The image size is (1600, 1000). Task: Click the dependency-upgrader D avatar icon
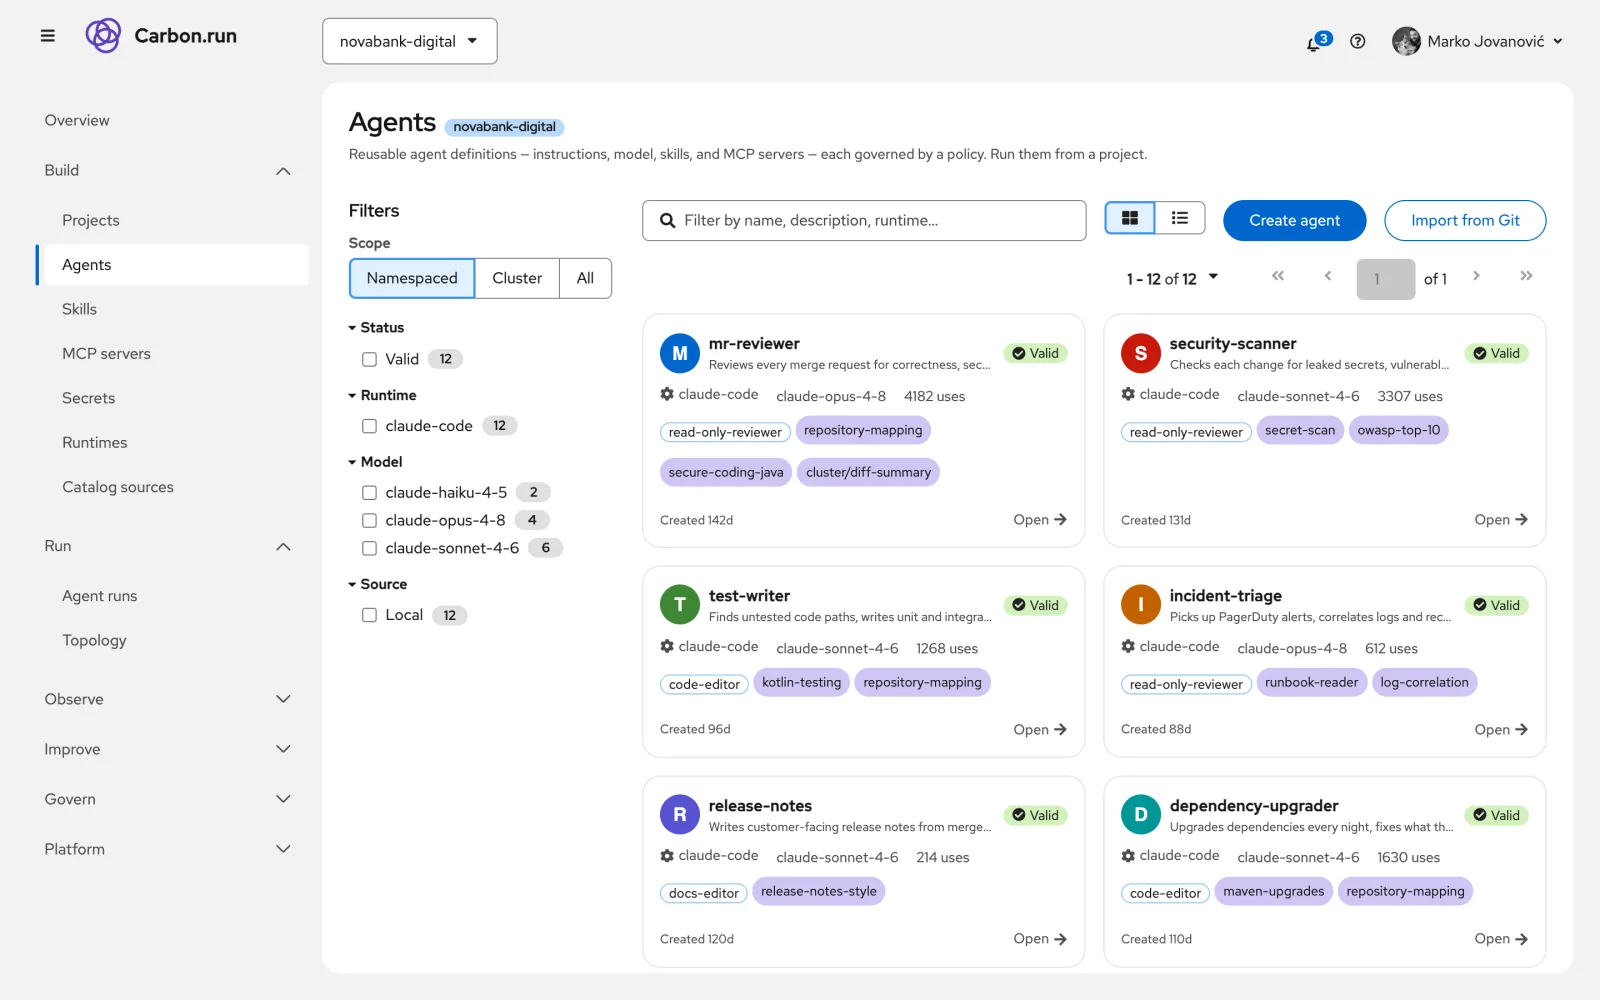tap(1141, 815)
